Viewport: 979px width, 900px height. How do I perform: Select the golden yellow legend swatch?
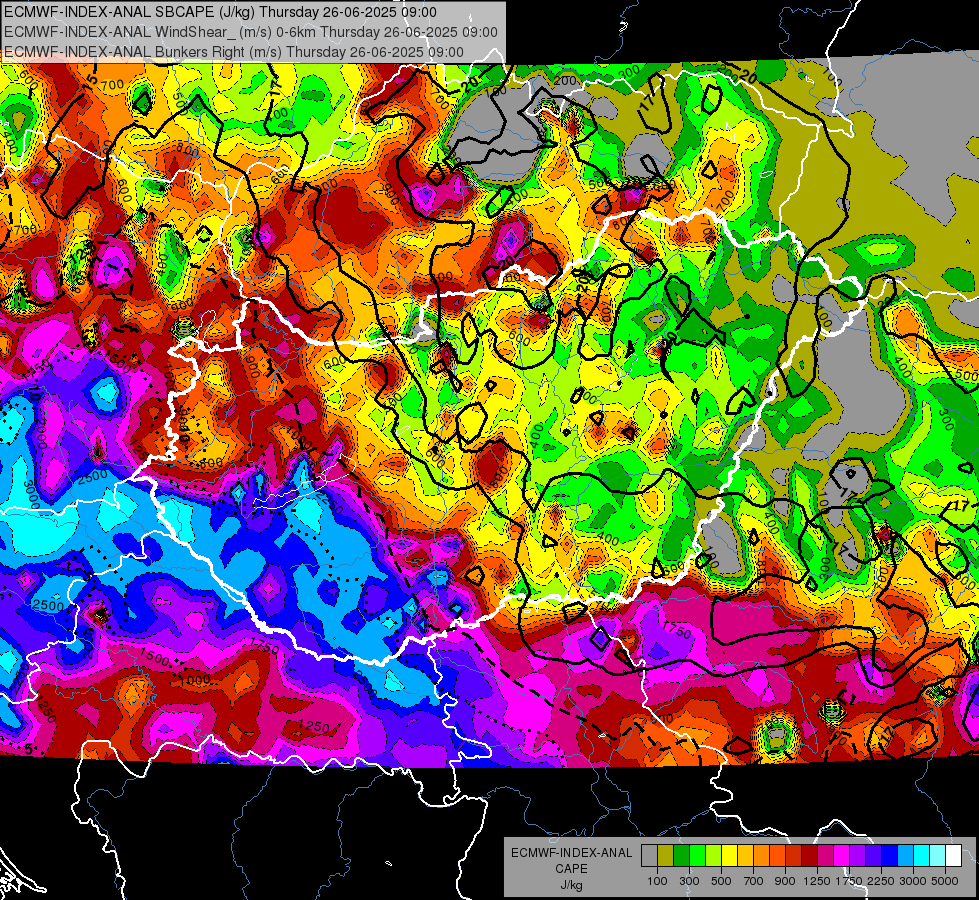(x=745, y=856)
